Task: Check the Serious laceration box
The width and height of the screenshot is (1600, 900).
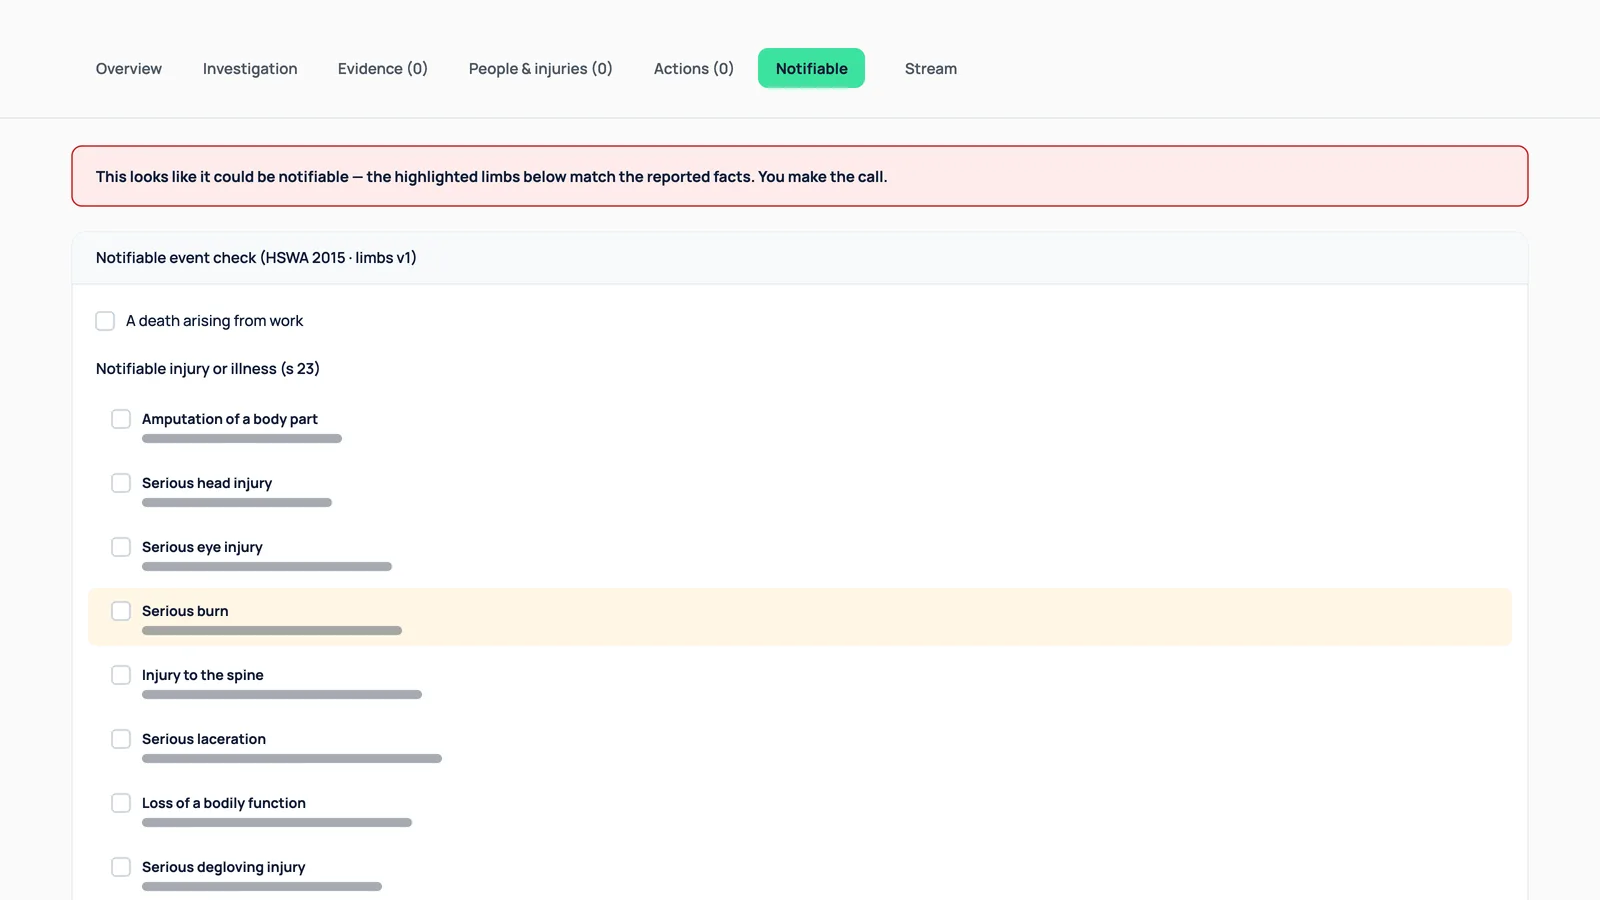Action: pyautogui.click(x=121, y=739)
